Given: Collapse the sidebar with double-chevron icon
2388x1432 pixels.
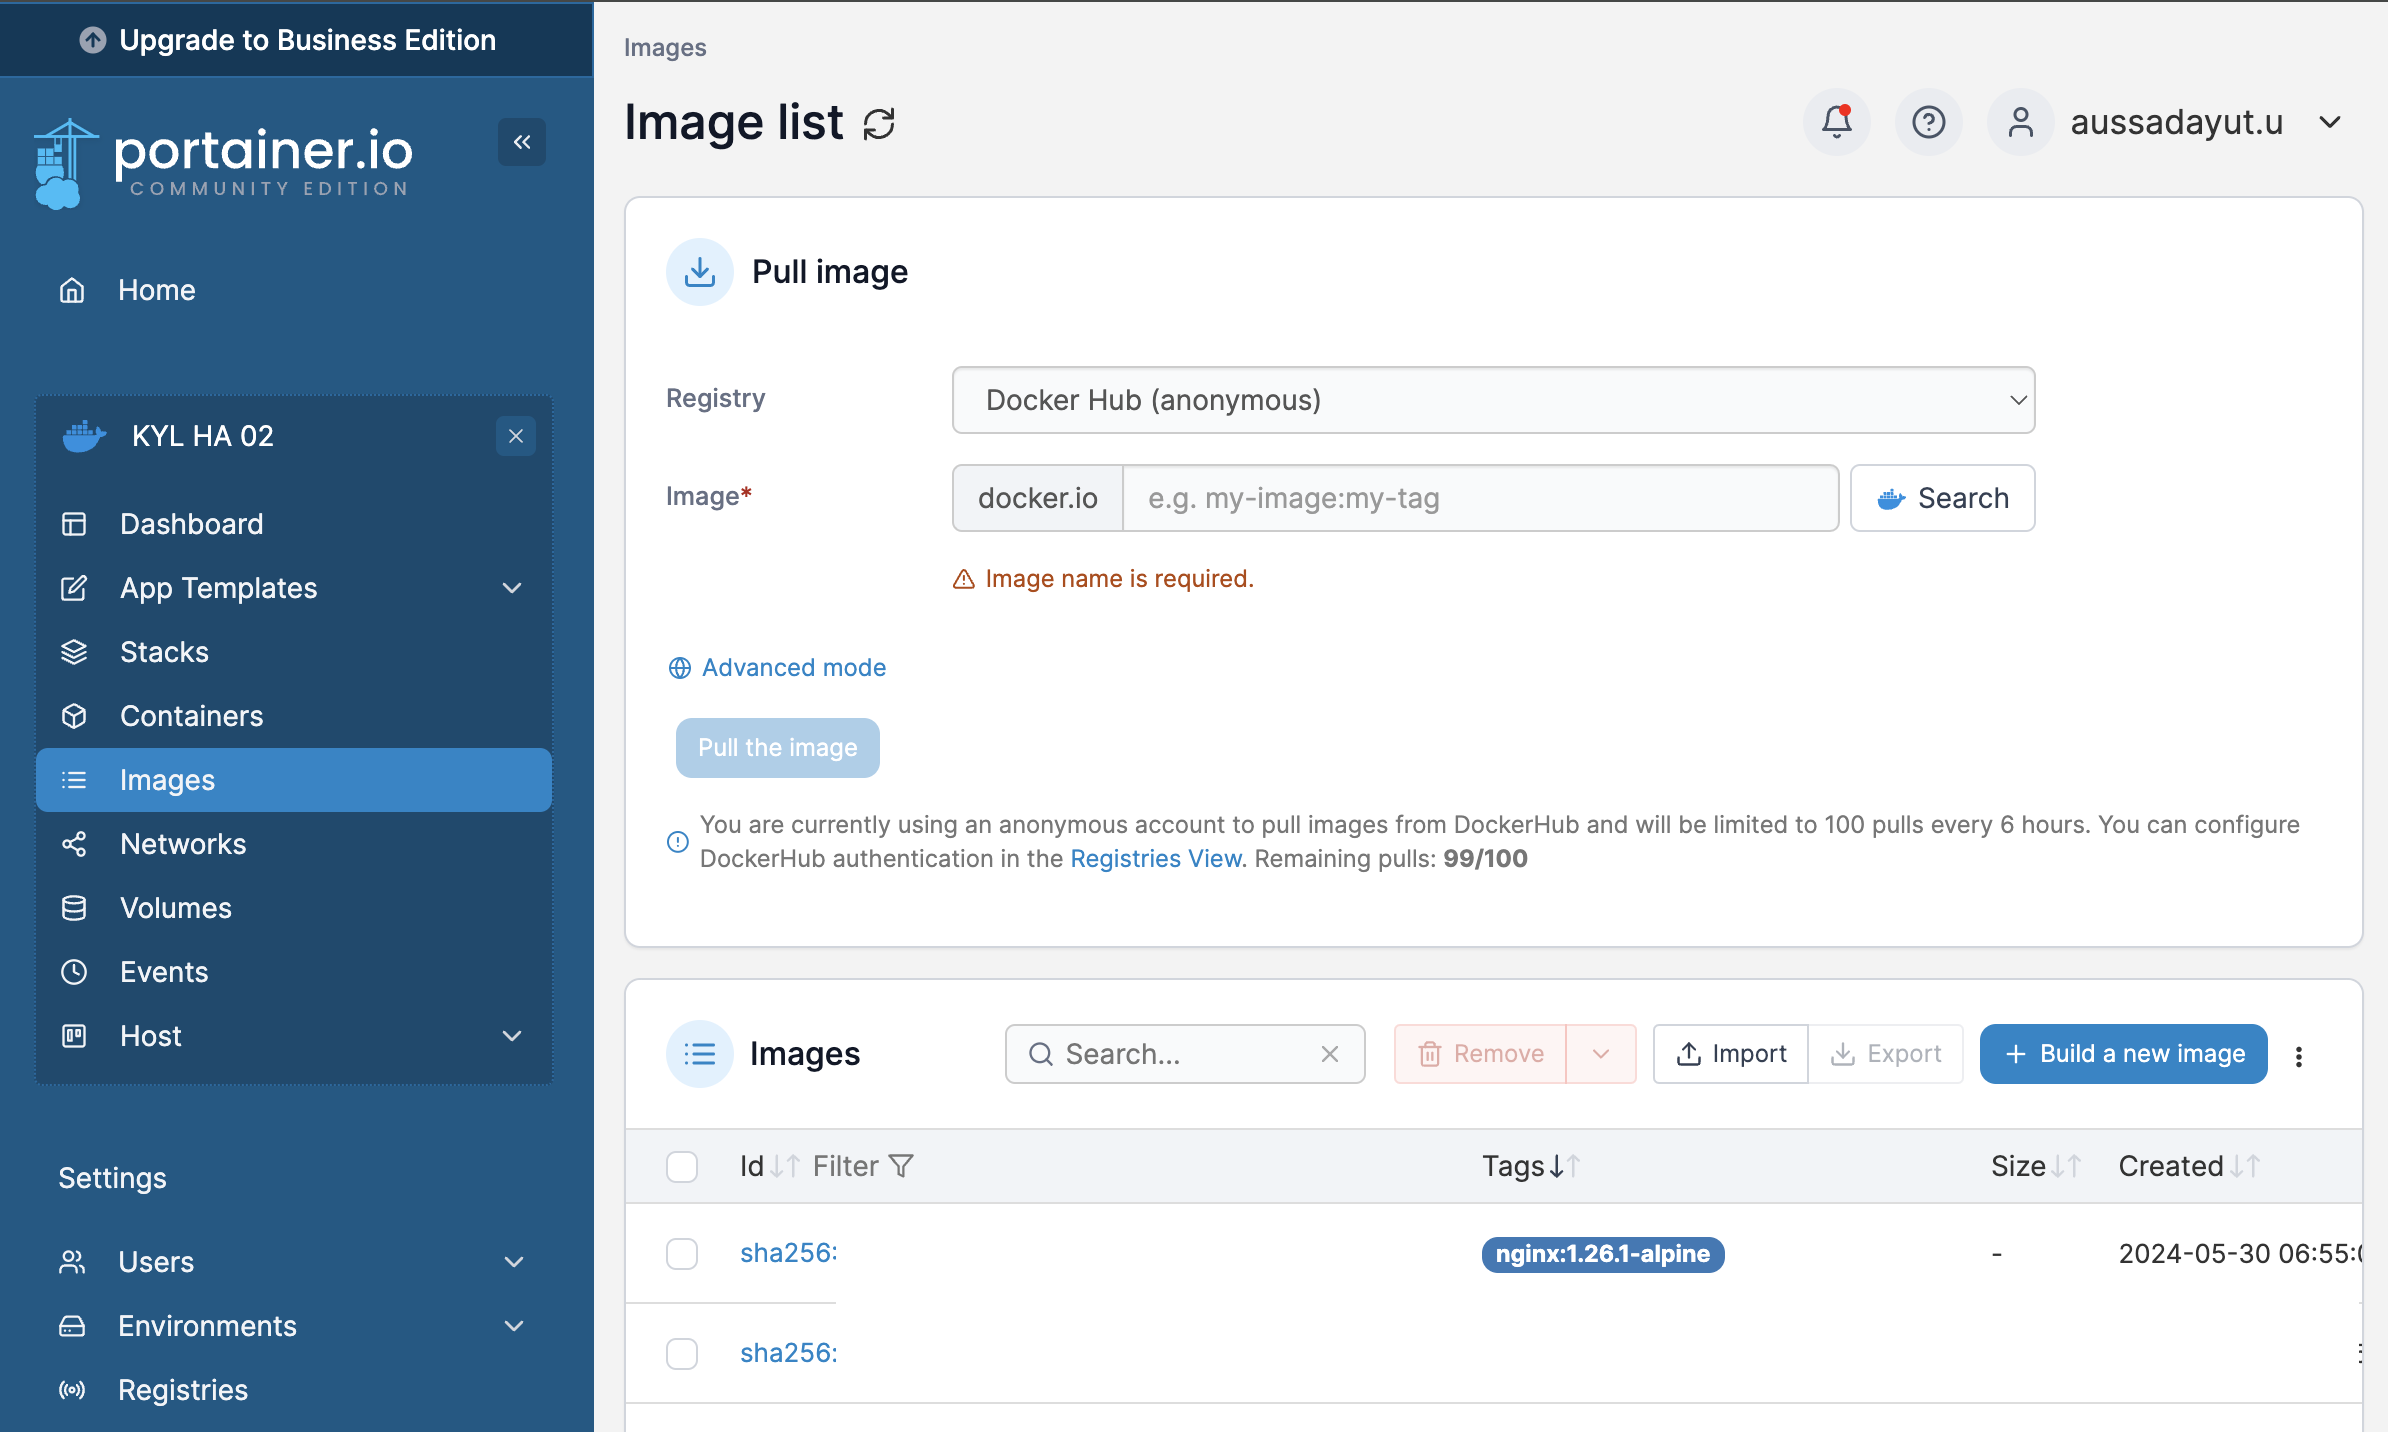Looking at the screenshot, I should (x=522, y=142).
